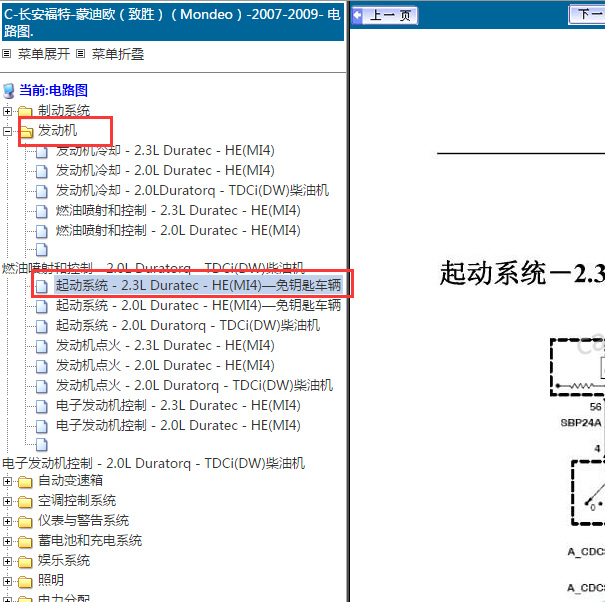
Task: Expand the 蓄电池和充电系统 tree node
Action: (x=7, y=541)
